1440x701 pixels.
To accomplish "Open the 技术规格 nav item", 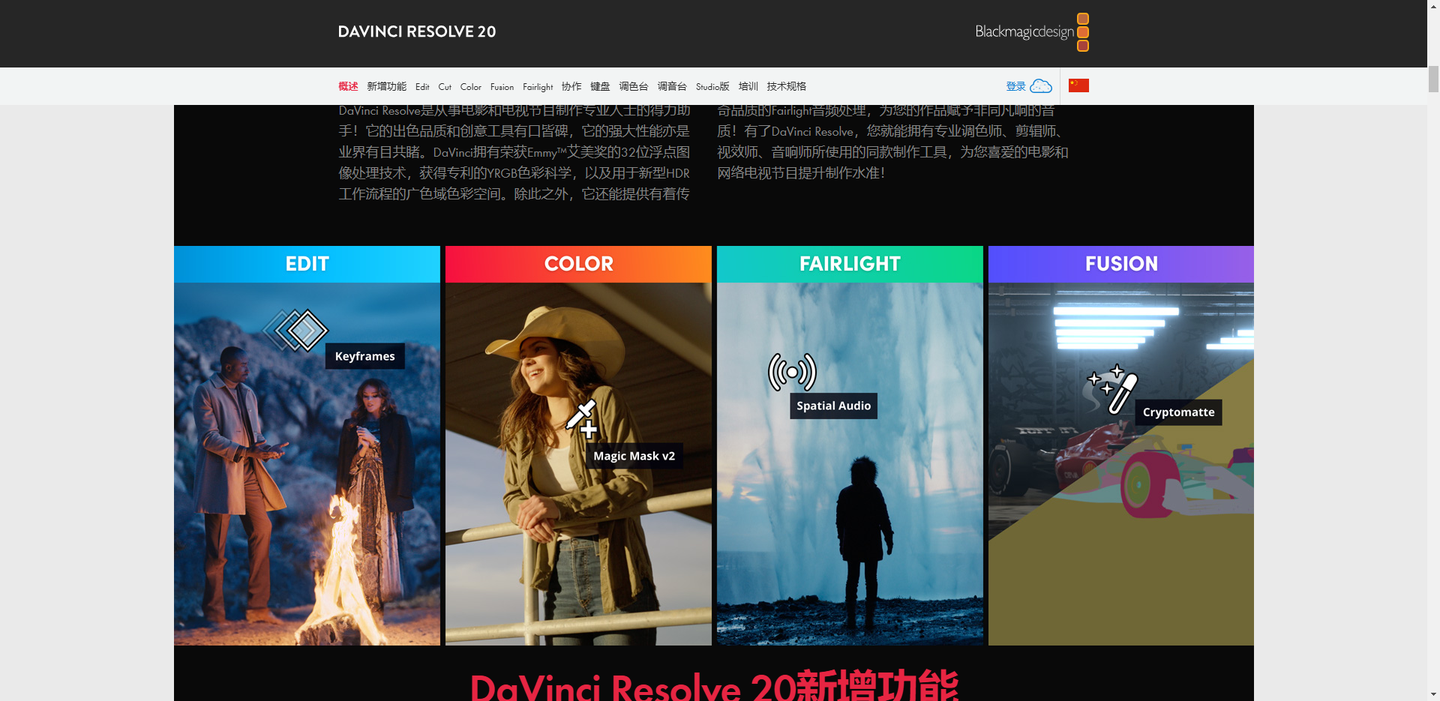I will [787, 87].
